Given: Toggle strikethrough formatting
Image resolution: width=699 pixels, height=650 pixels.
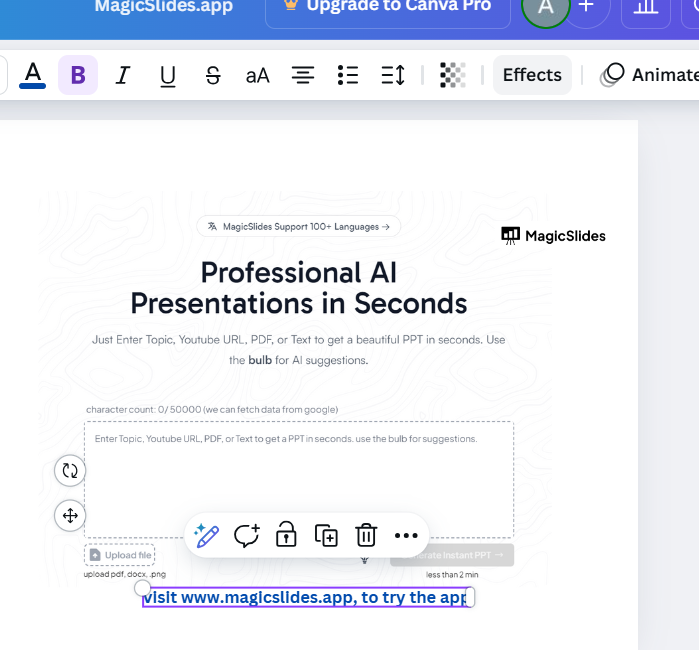Looking at the screenshot, I should (x=213, y=75).
